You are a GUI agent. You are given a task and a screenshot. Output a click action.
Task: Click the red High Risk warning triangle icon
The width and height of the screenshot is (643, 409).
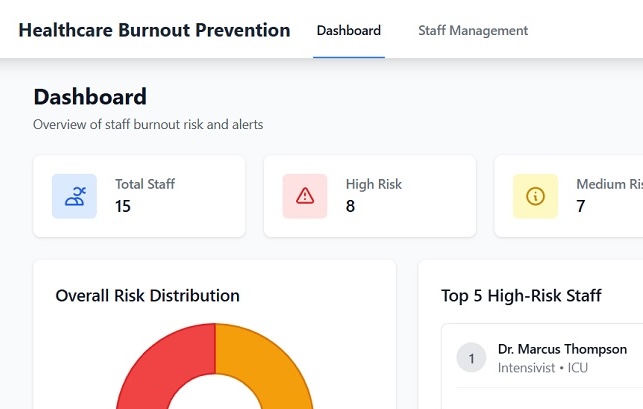305,196
